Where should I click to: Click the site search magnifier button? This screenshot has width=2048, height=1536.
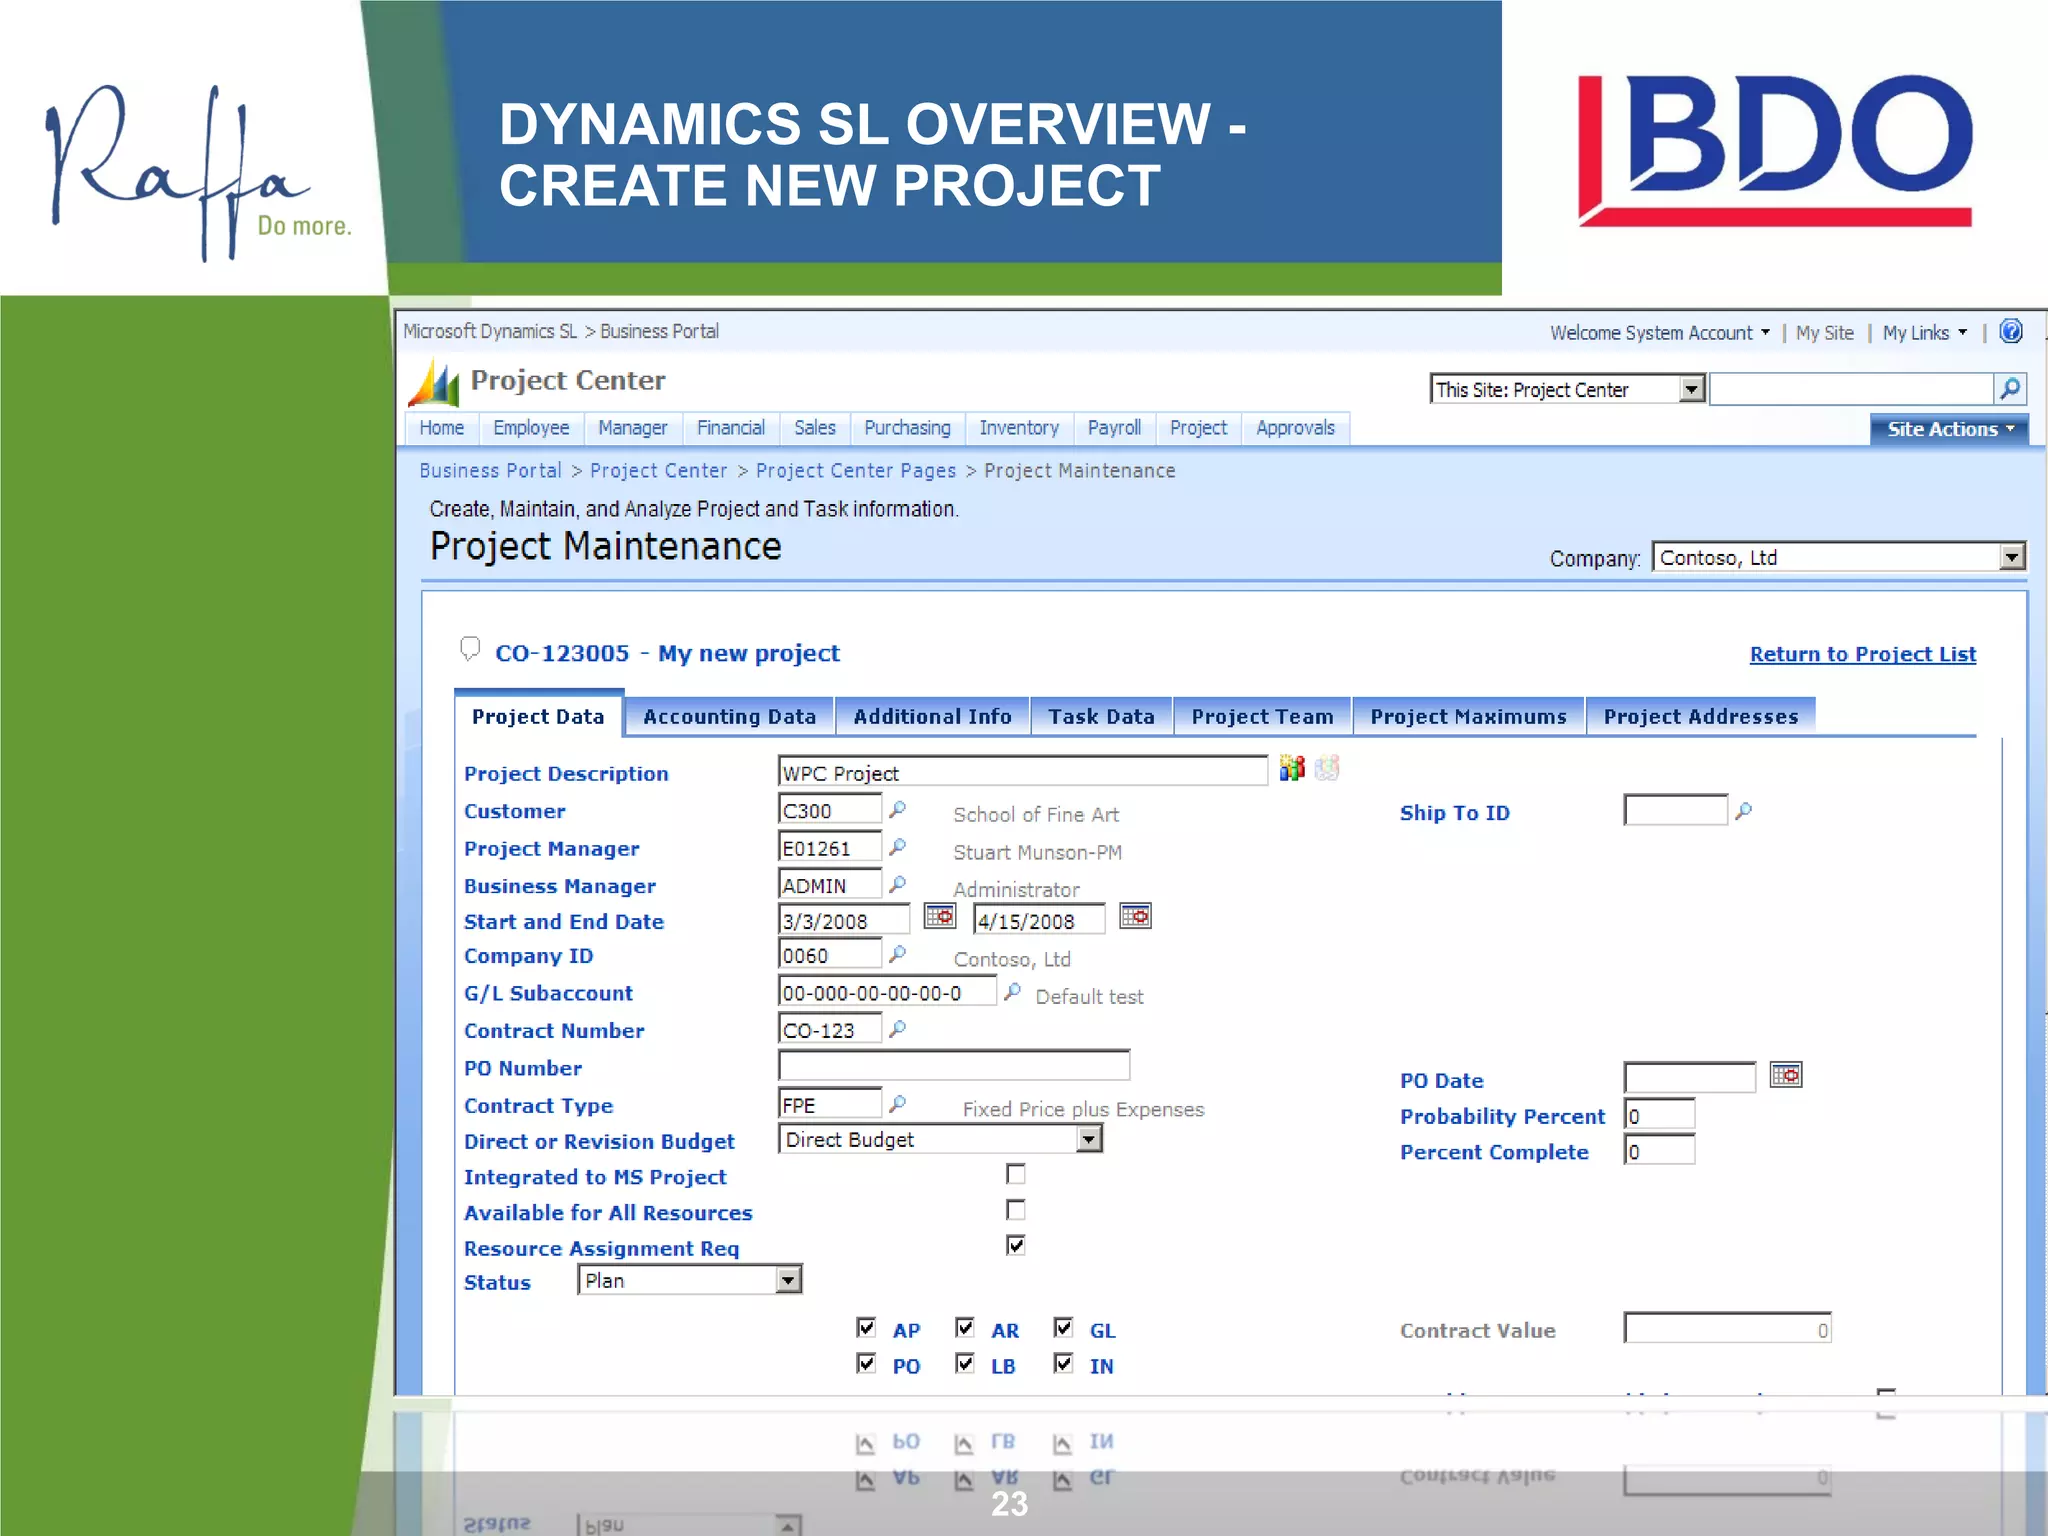[x=2010, y=388]
